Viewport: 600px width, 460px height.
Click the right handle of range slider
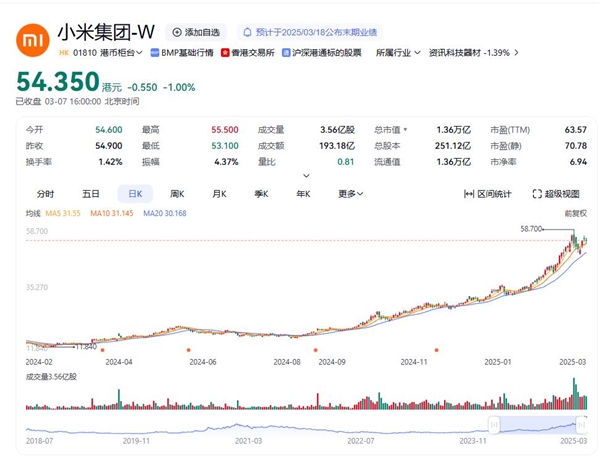(581, 425)
